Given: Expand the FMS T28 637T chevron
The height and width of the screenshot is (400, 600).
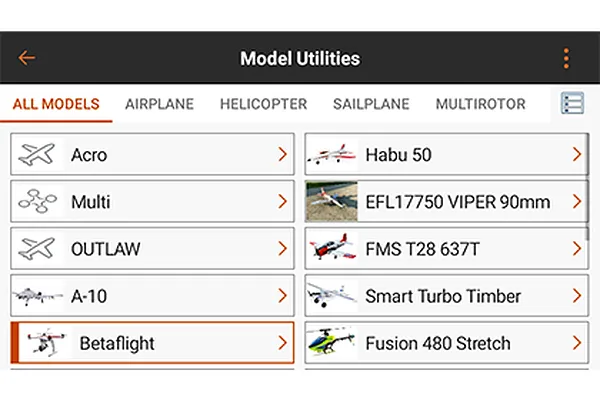Looking at the screenshot, I should (x=577, y=249).
